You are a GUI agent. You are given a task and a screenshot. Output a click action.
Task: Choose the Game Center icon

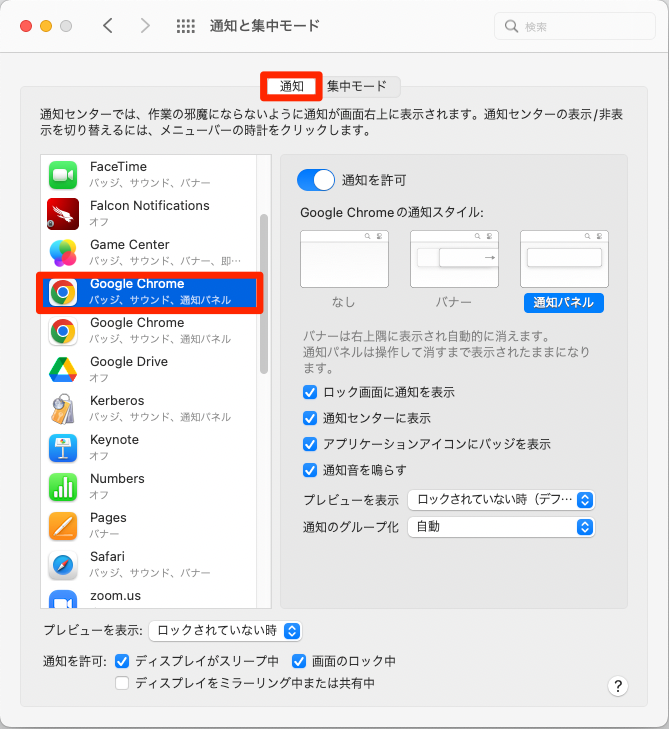(63, 253)
